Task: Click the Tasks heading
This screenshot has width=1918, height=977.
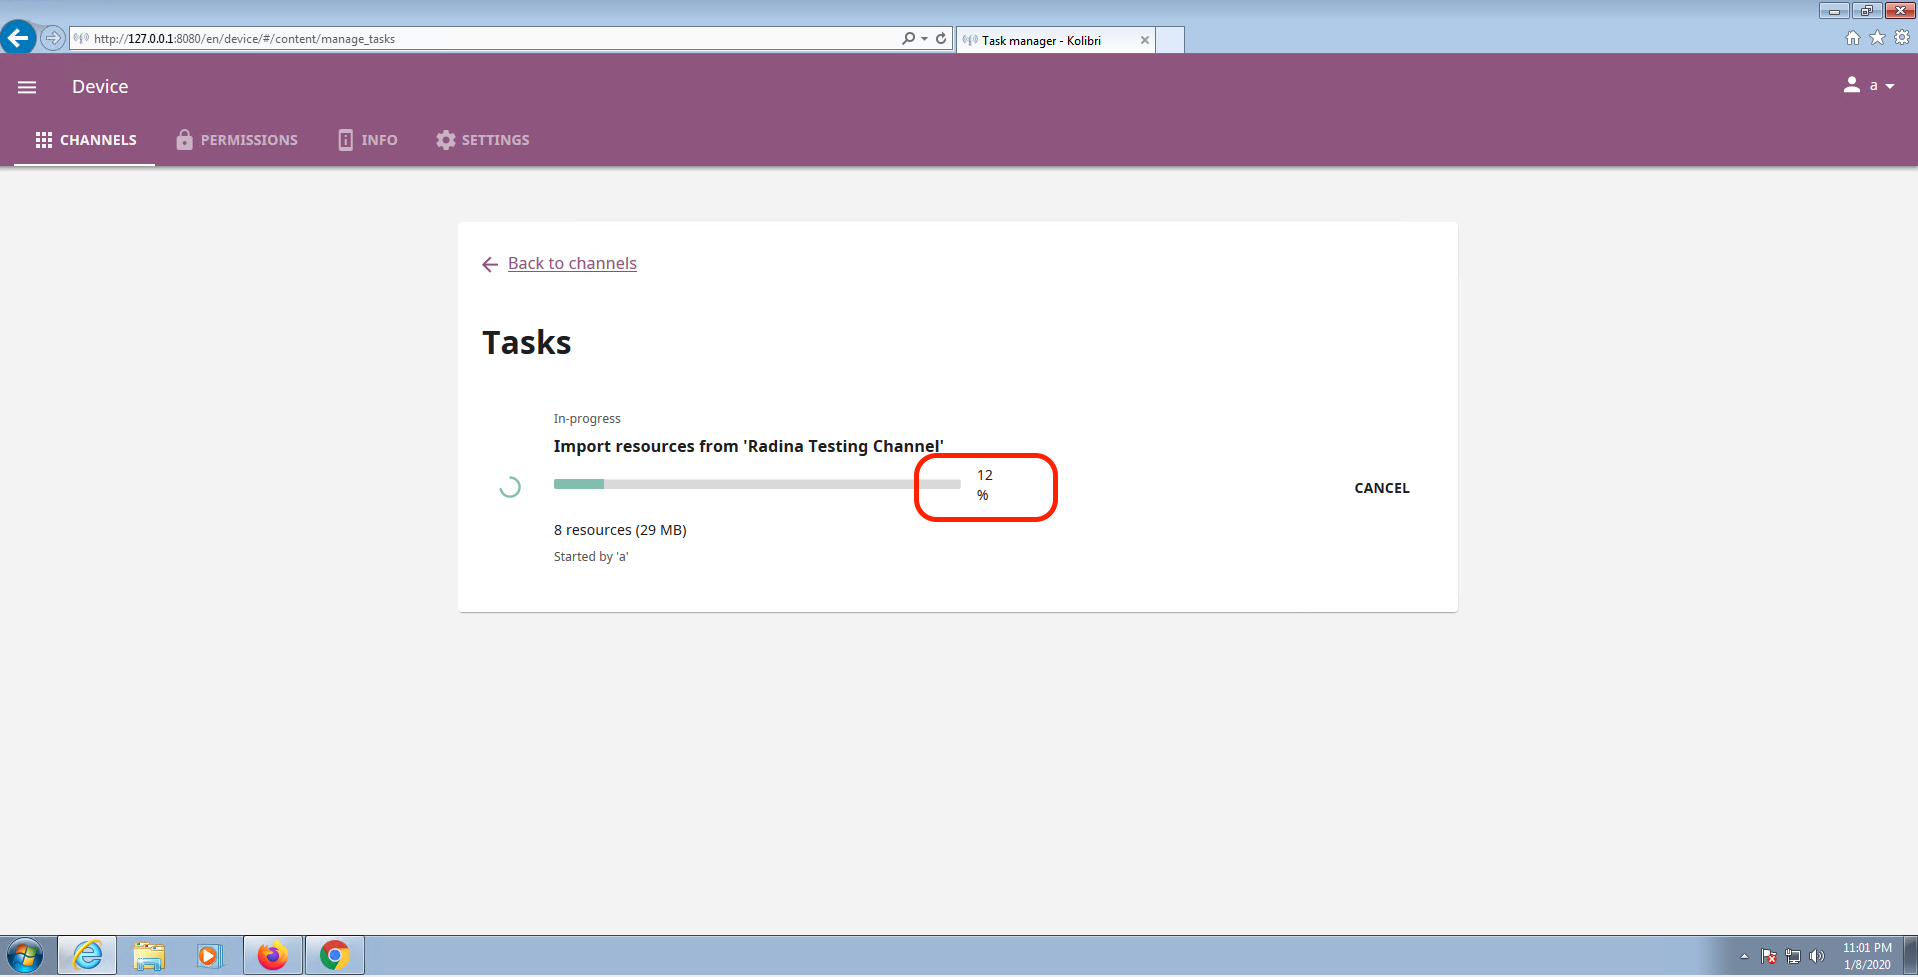Action: (x=527, y=343)
